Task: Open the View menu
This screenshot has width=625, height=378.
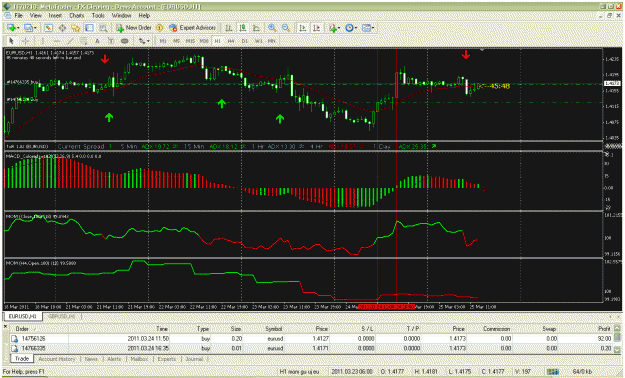Action: pyautogui.click(x=35, y=16)
